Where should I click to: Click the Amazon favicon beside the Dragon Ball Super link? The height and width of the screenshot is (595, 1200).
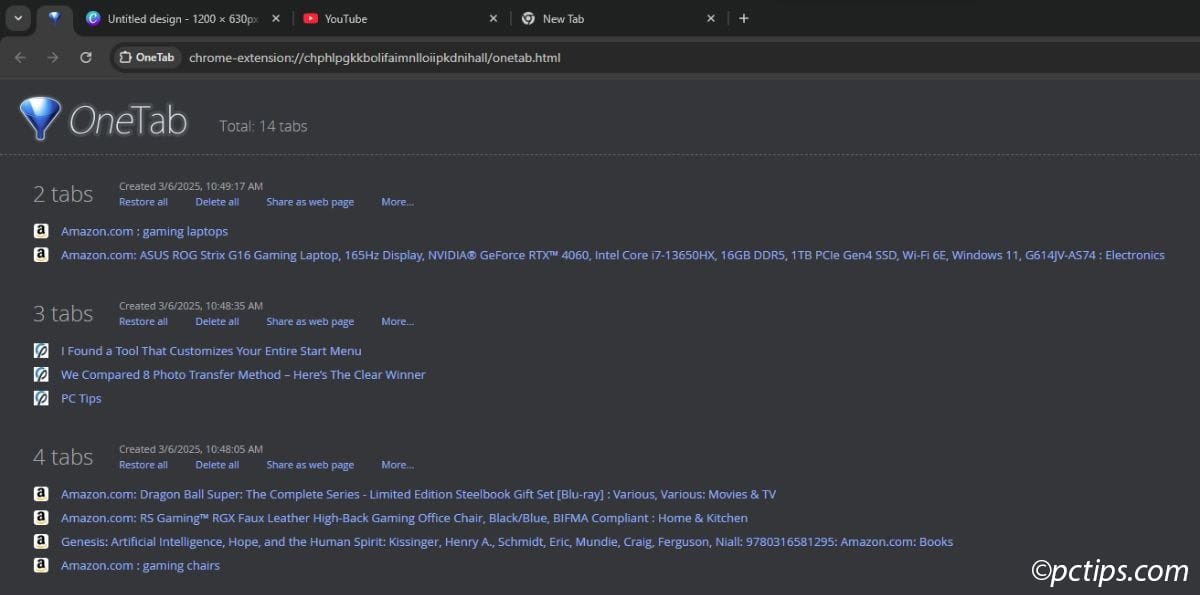(41, 493)
